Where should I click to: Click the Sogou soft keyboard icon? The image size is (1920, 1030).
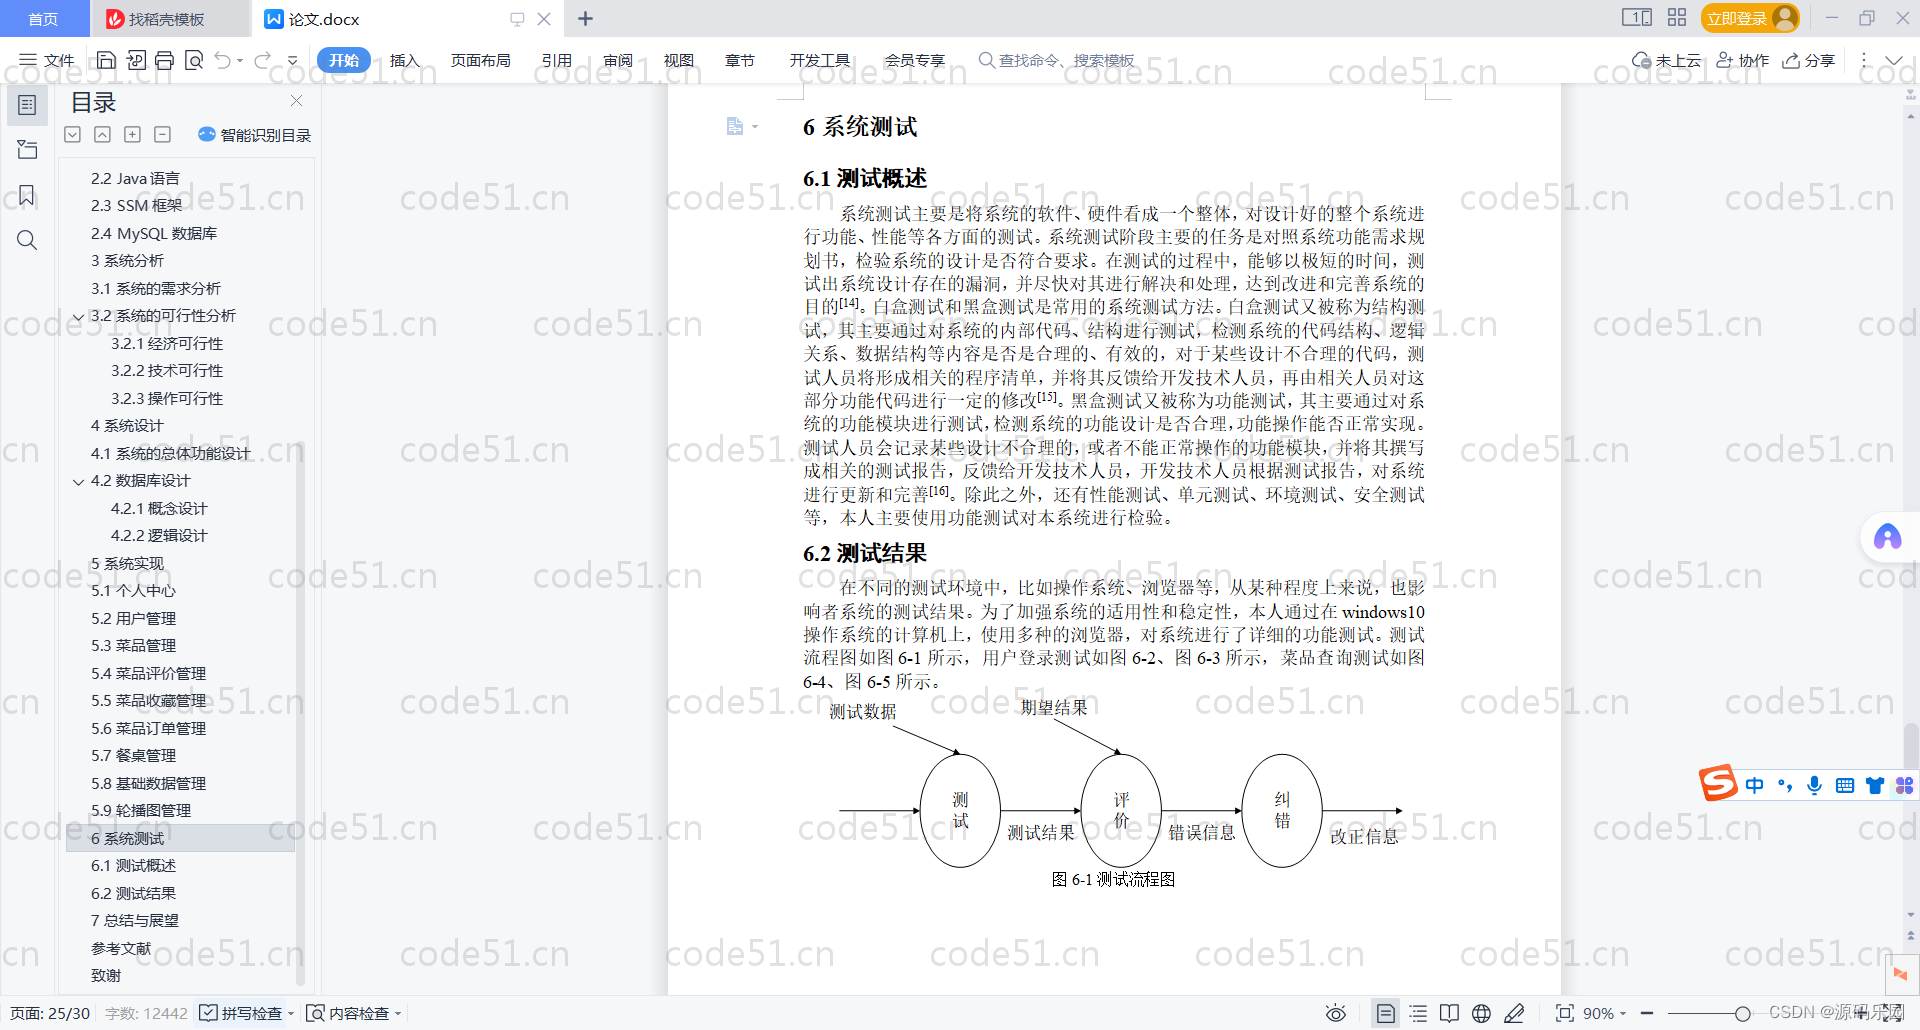coord(1845,786)
